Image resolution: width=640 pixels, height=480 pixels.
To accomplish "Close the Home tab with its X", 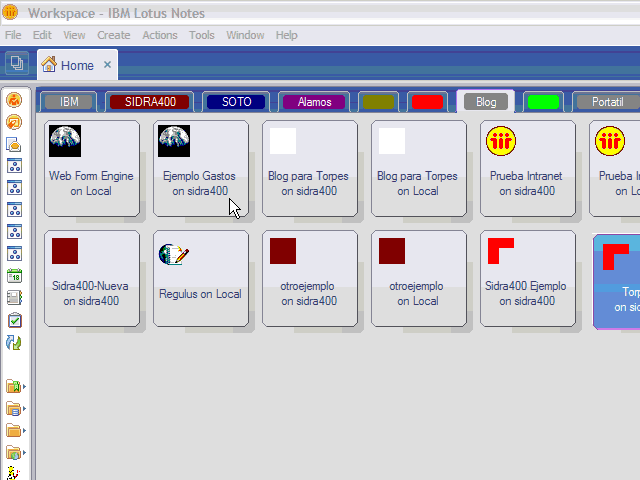I will coord(107,64).
